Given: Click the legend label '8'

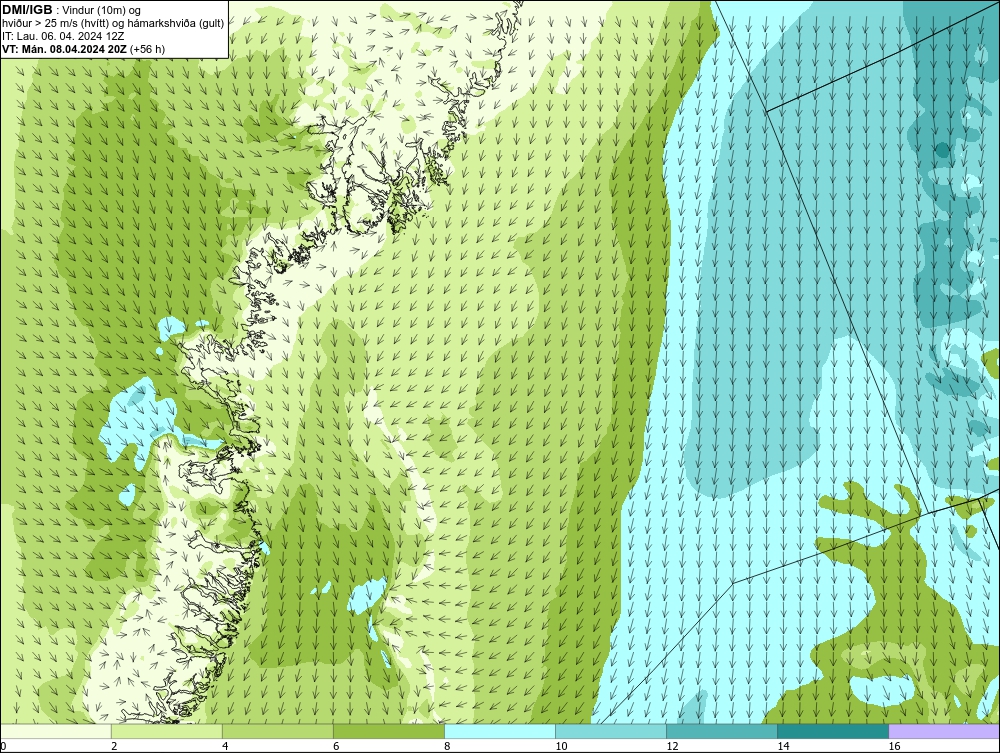Looking at the screenshot, I should (447, 746).
